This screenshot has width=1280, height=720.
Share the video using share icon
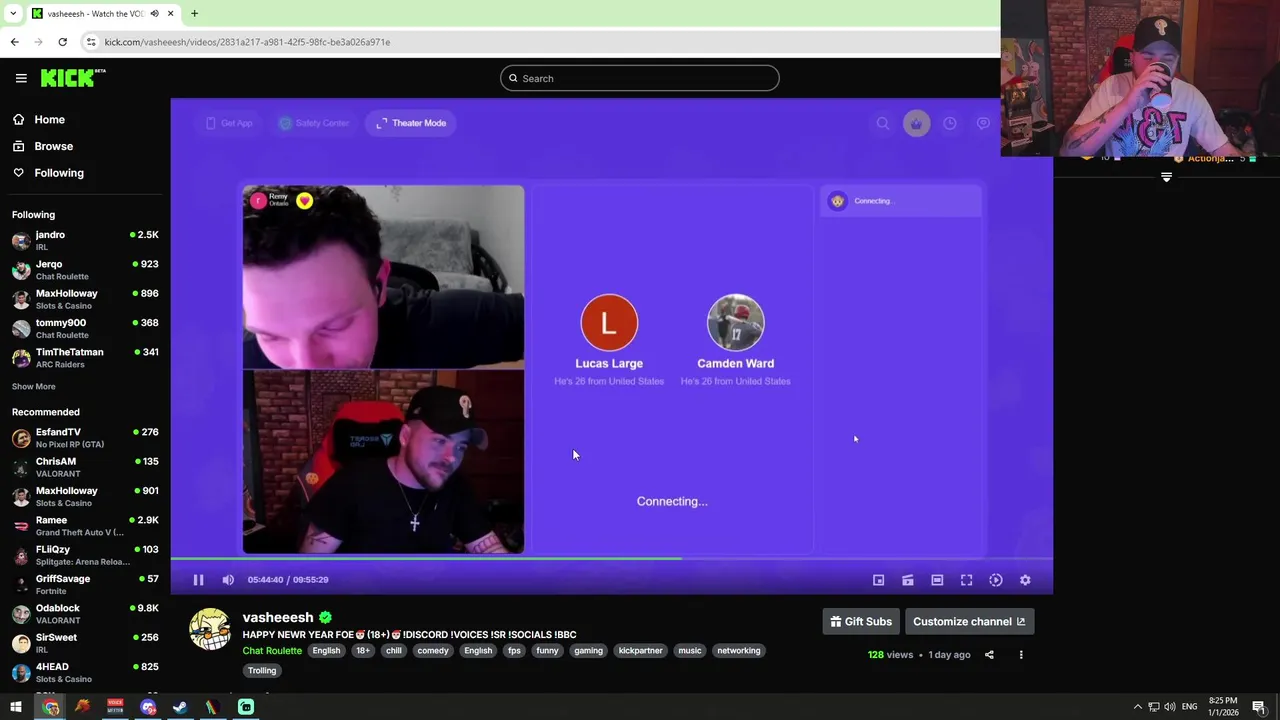pyautogui.click(x=989, y=655)
